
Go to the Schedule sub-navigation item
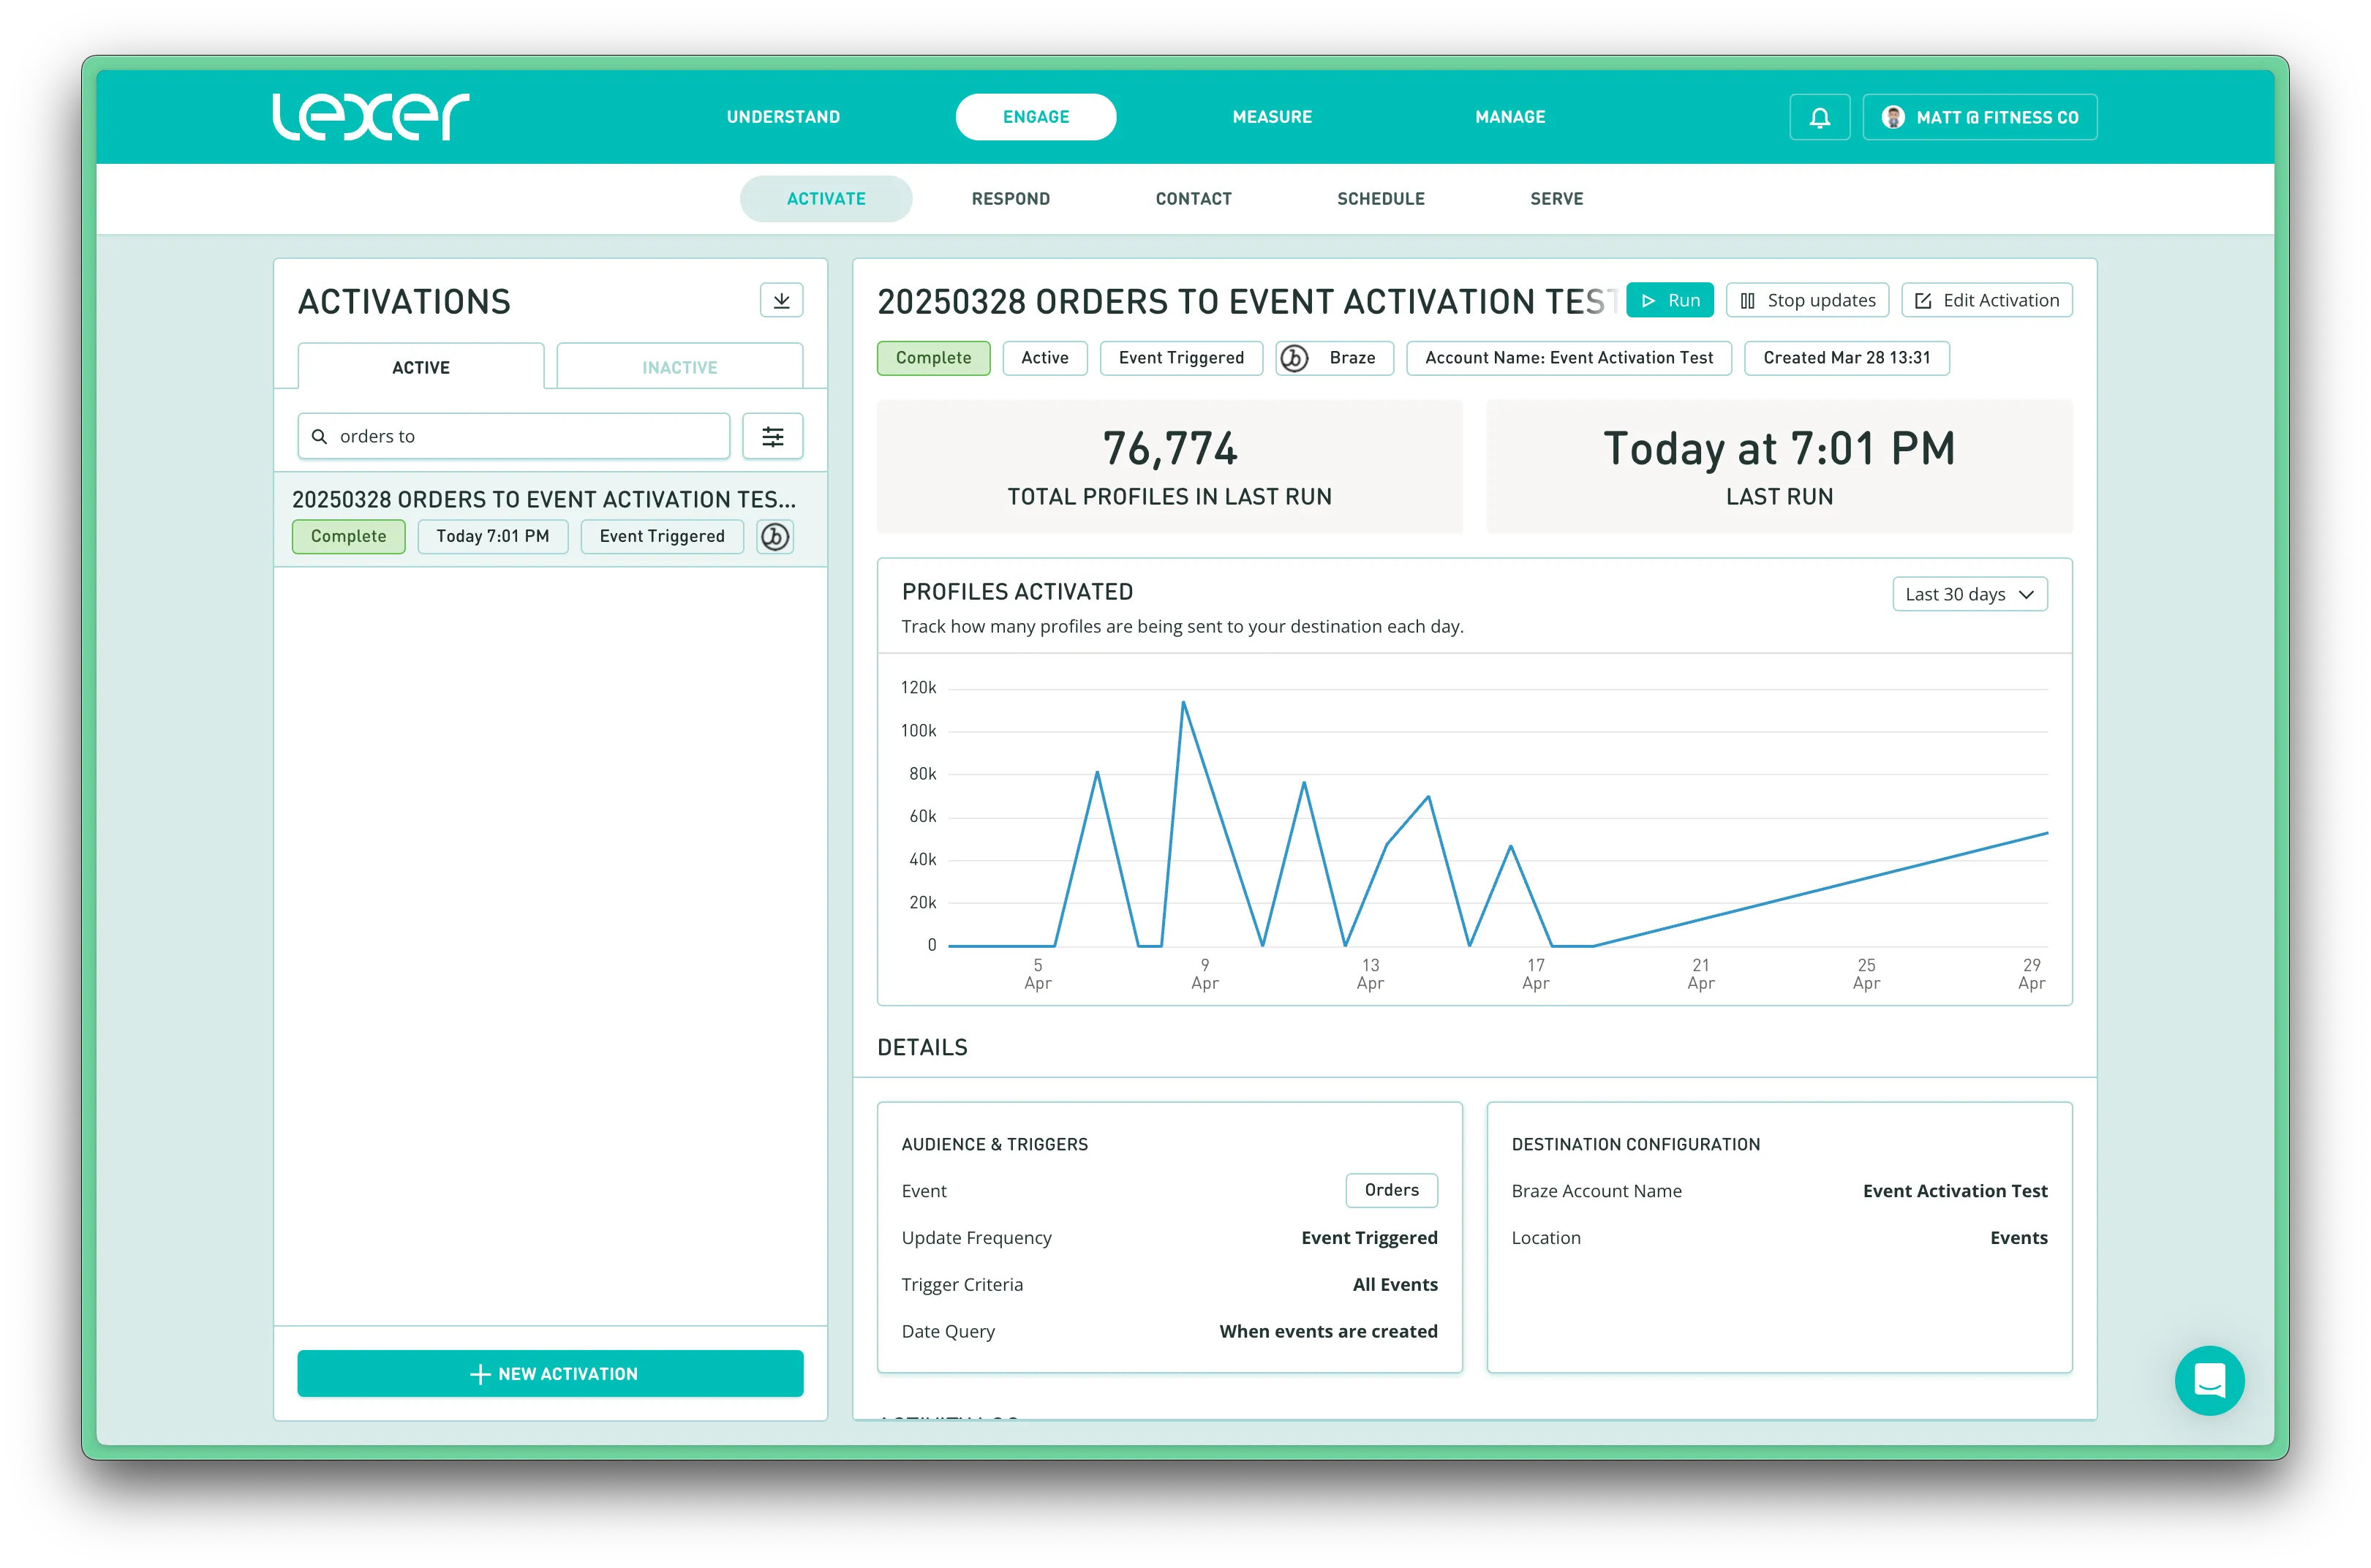pyautogui.click(x=1380, y=199)
